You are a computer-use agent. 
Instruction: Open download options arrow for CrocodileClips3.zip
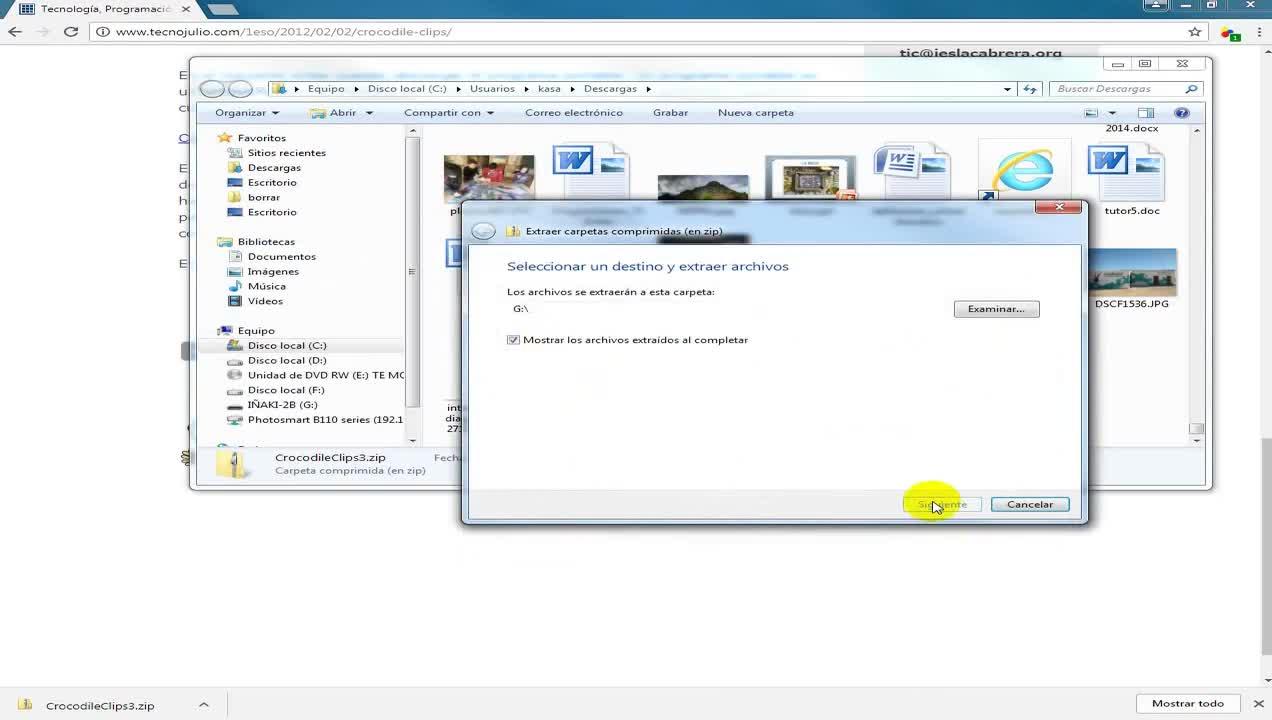pyautogui.click(x=203, y=705)
